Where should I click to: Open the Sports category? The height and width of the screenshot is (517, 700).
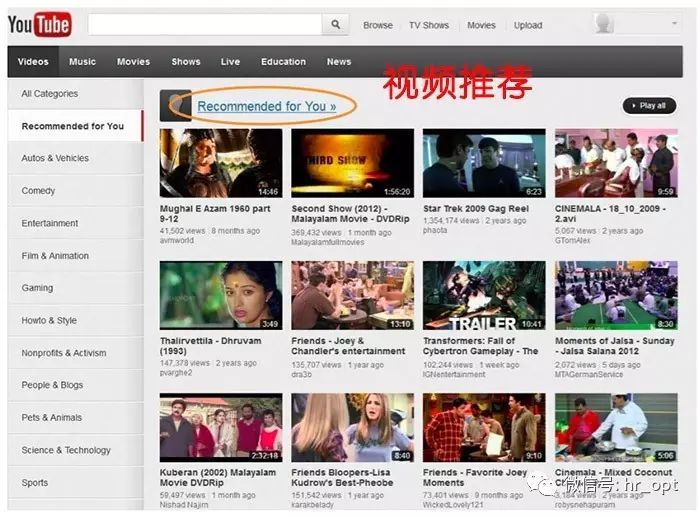75,483
